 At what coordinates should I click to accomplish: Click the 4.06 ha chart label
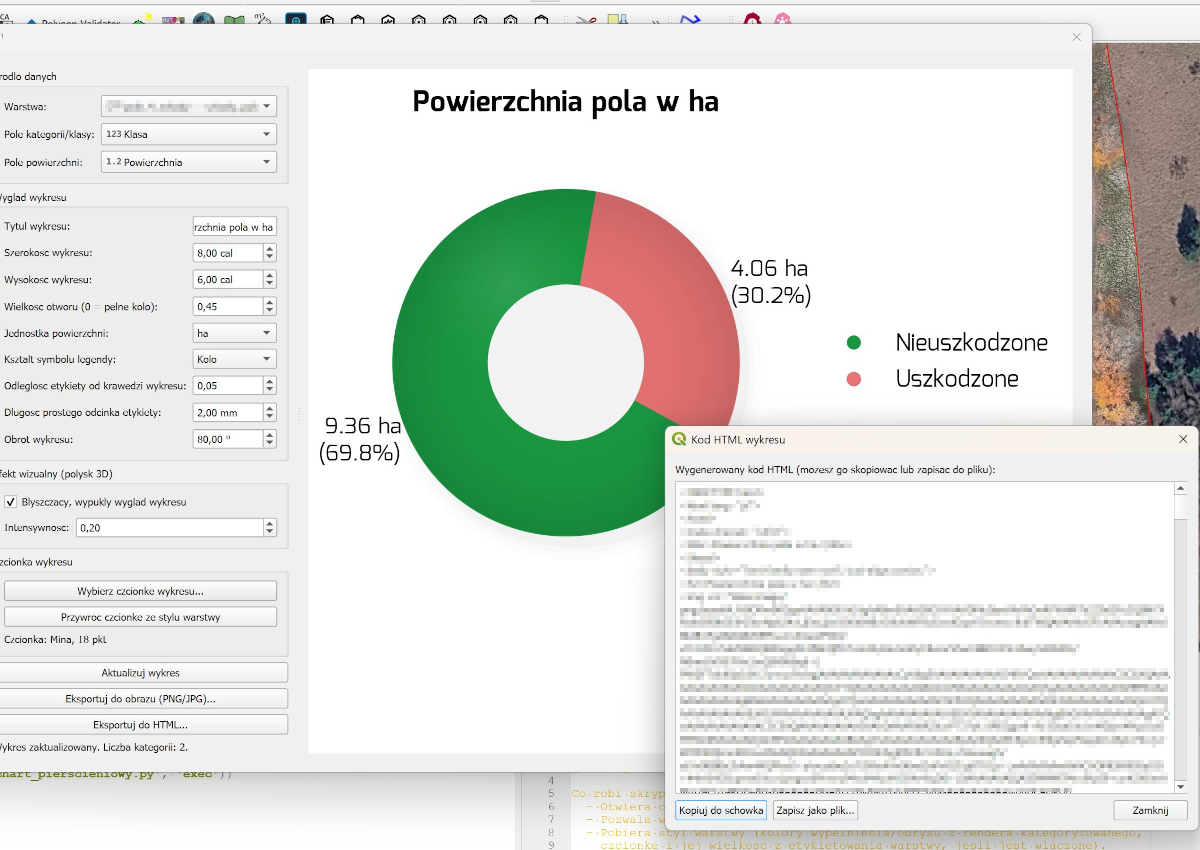tap(770, 282)
